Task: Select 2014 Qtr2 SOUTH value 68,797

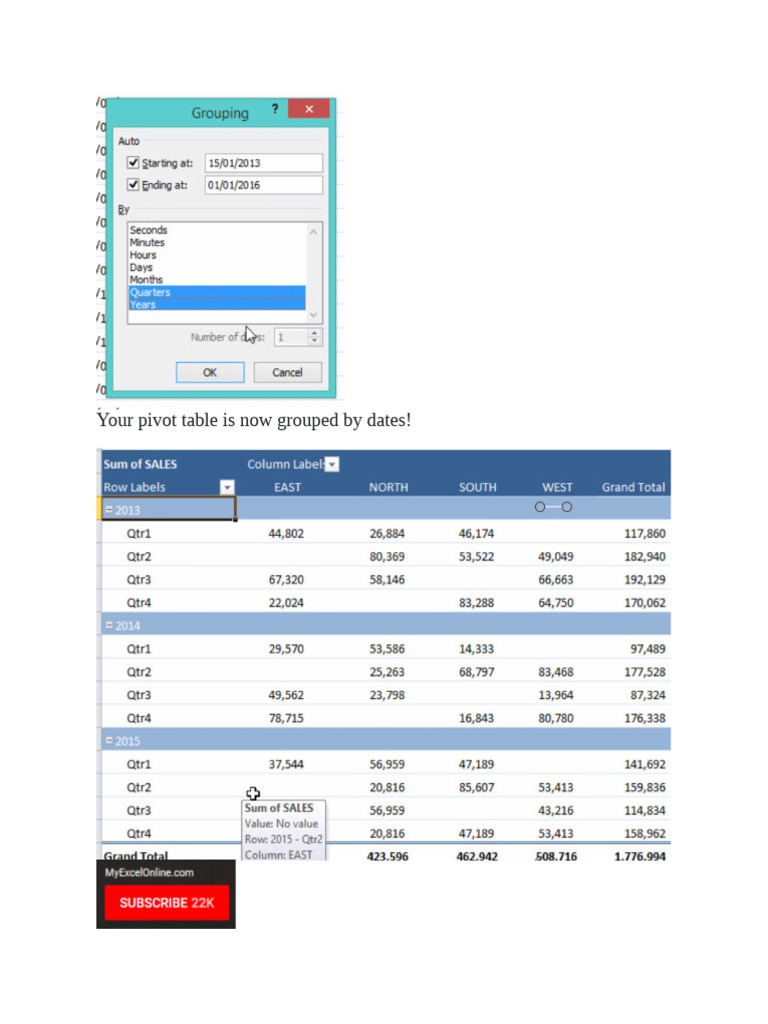Action: coord(476,672)
